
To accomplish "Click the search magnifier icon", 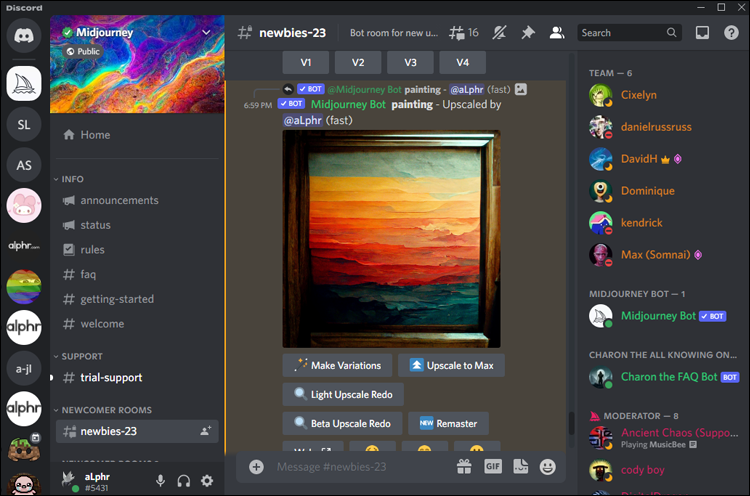I will (x=672, y=33).
